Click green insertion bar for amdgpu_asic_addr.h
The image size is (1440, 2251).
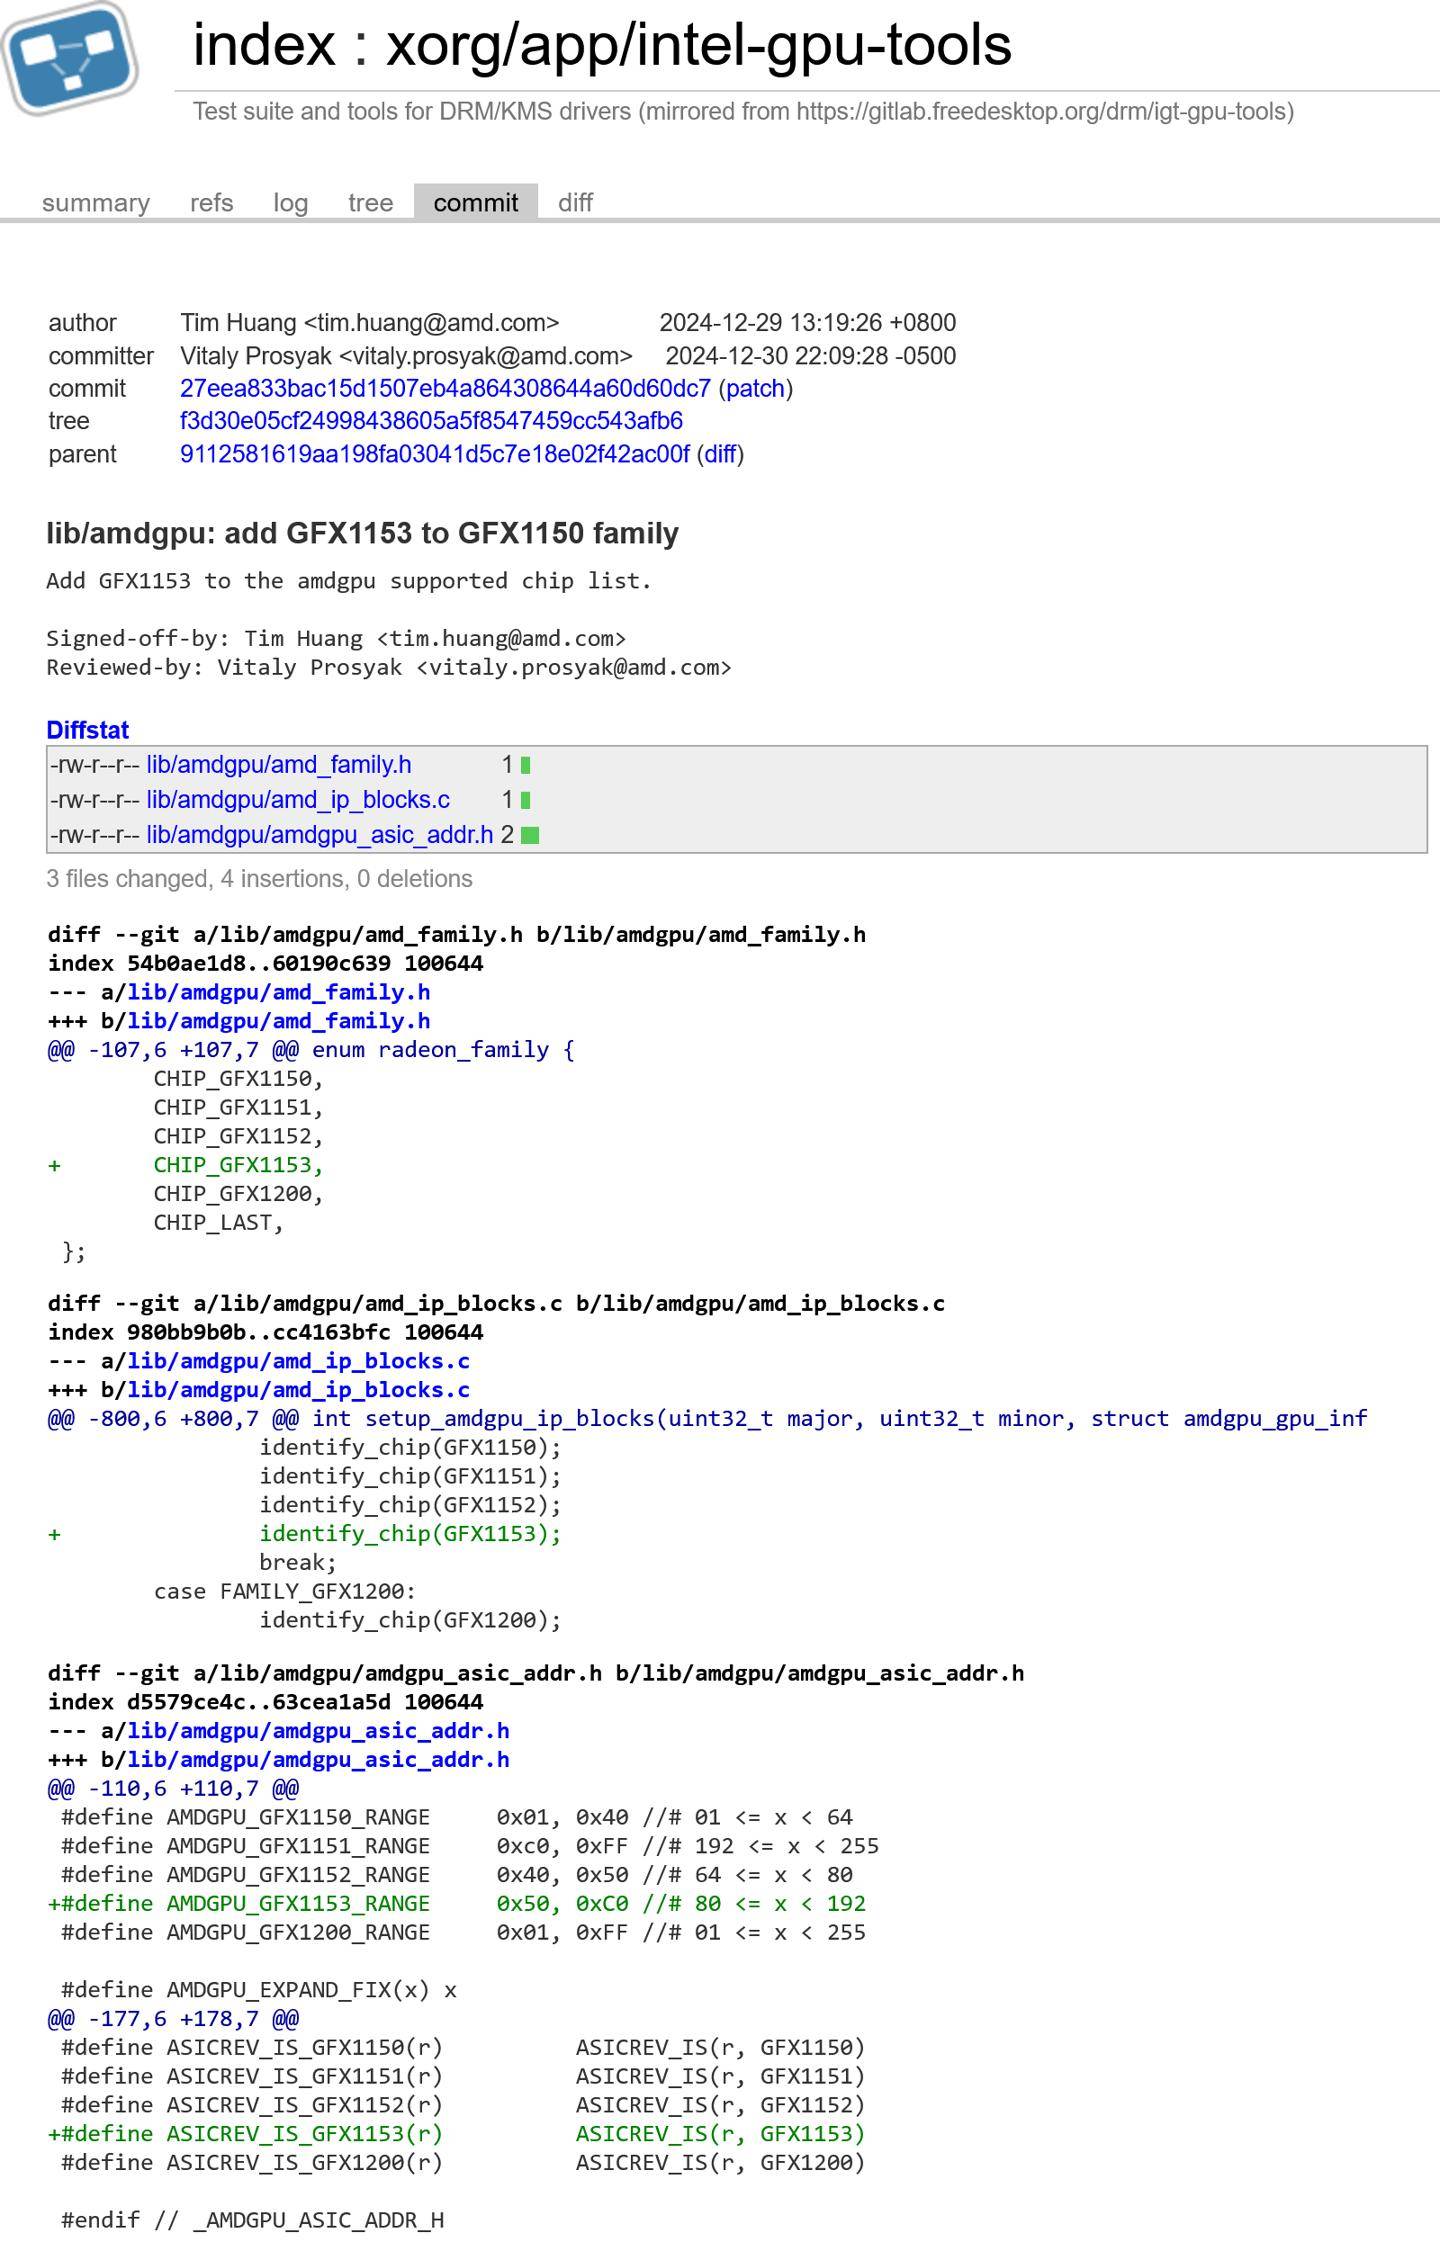pyautogui.click(x=531, y=835)
